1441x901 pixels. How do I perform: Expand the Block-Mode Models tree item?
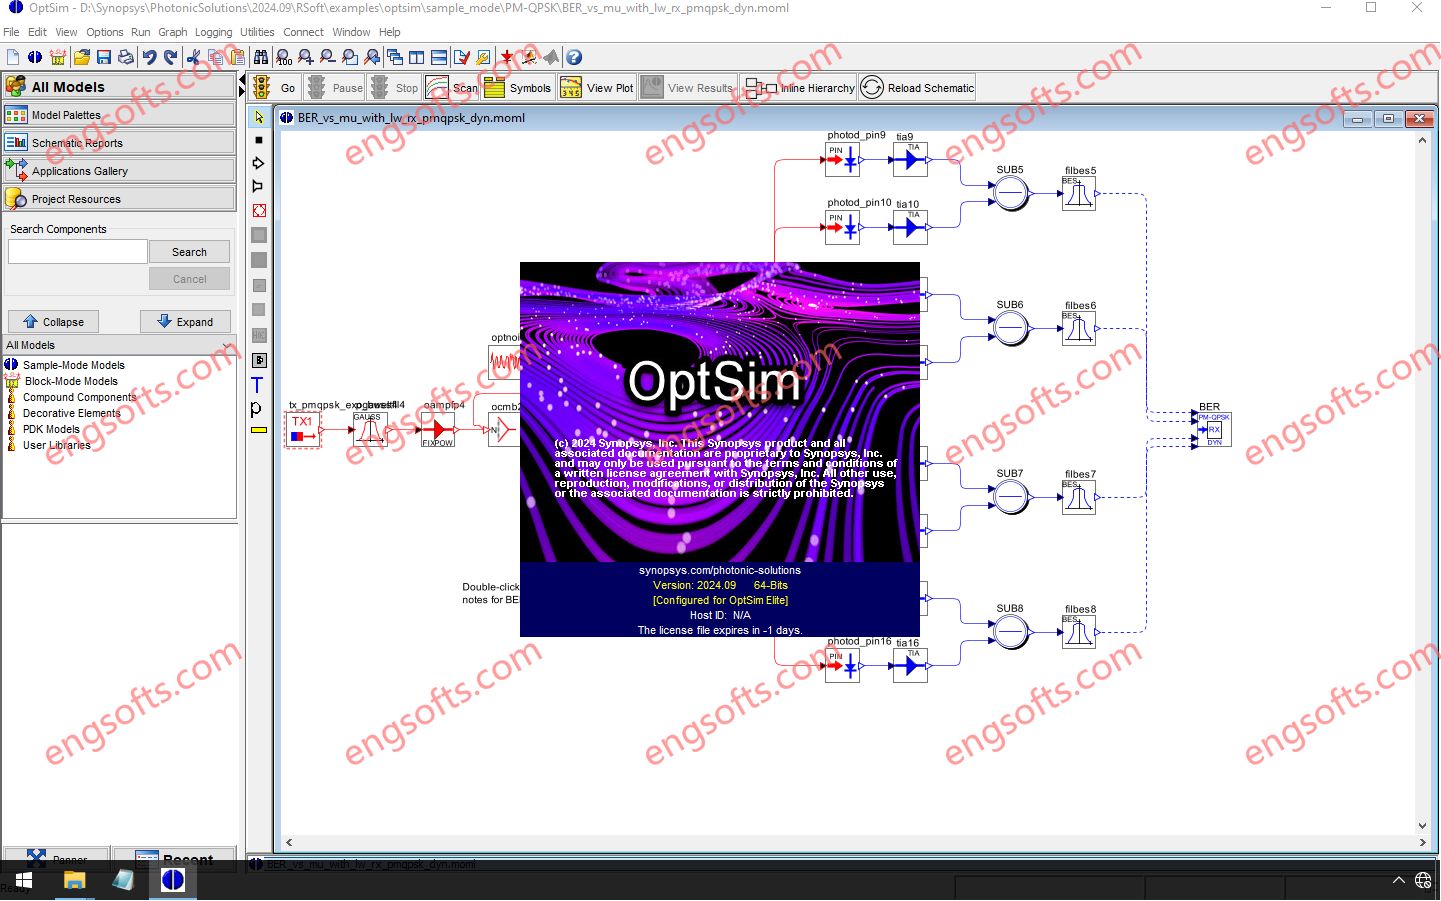click(x=71, y=381)
